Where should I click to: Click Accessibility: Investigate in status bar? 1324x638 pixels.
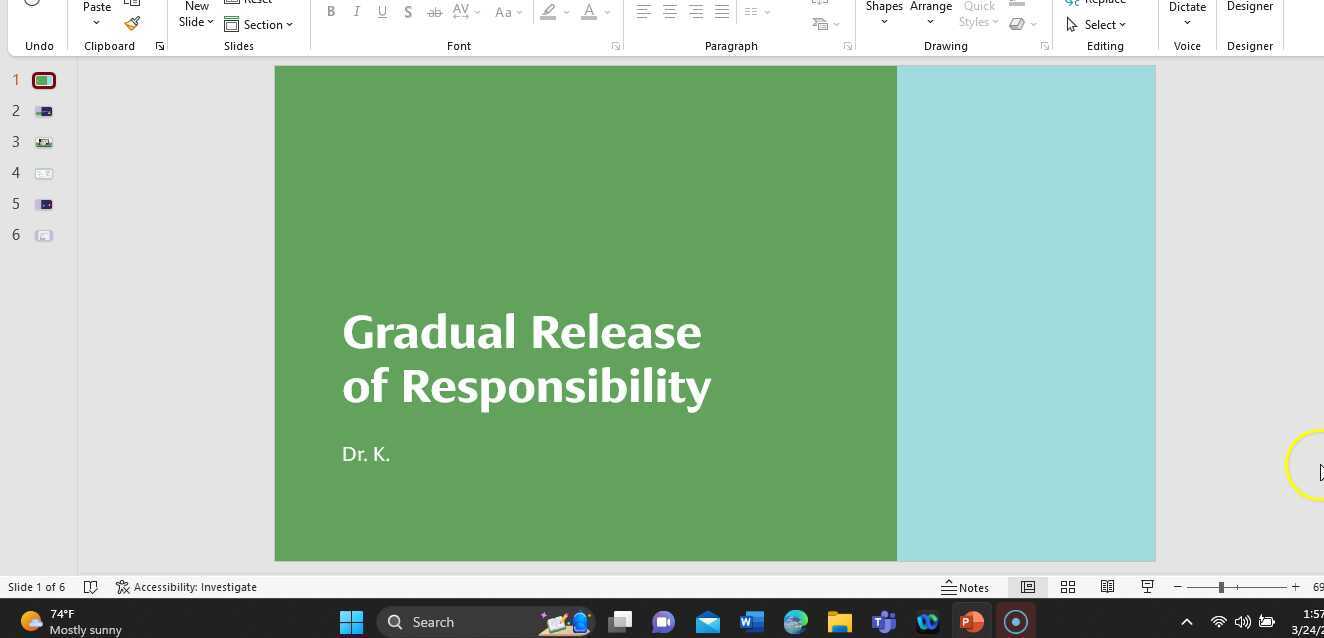186,587
